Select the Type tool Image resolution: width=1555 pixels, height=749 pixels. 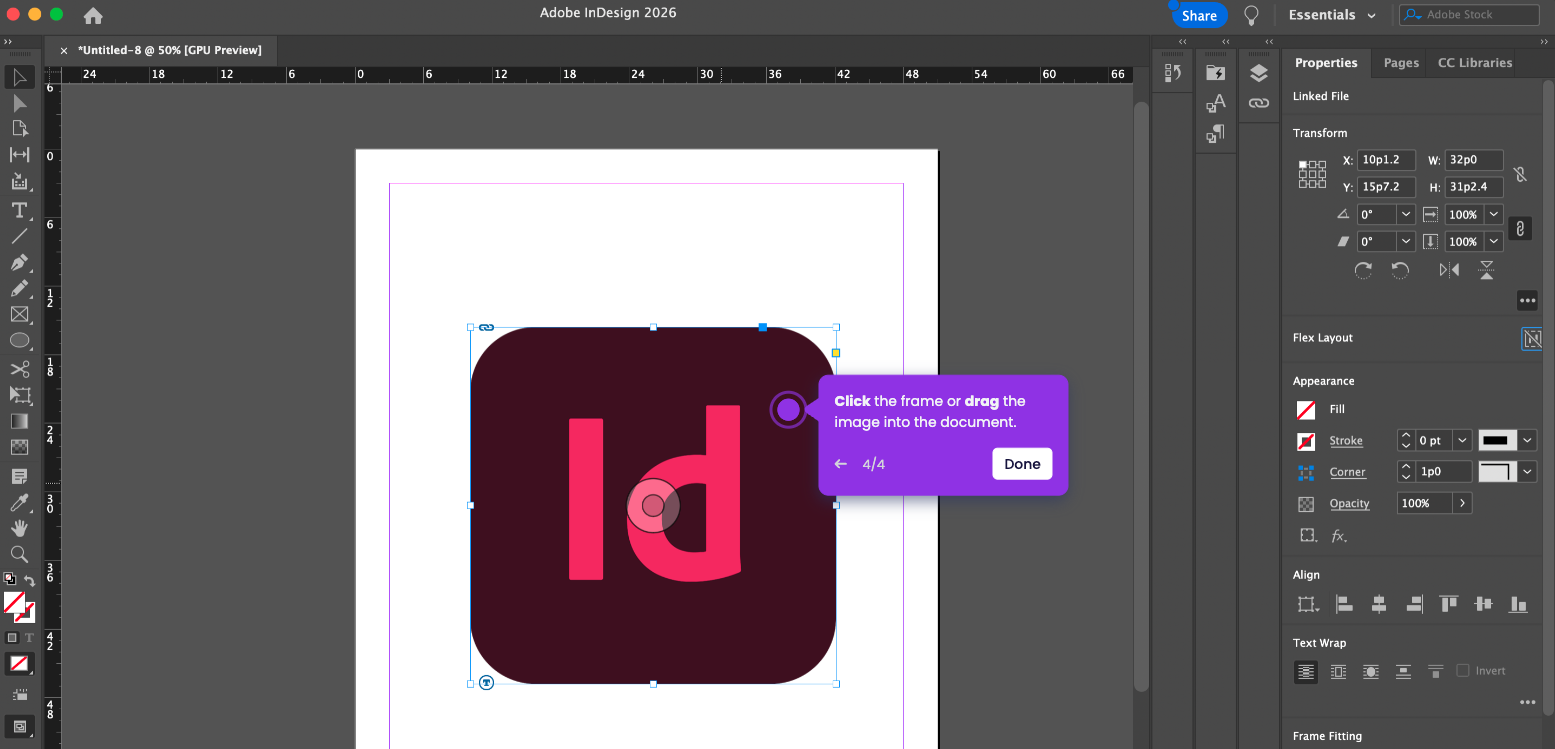19,210
